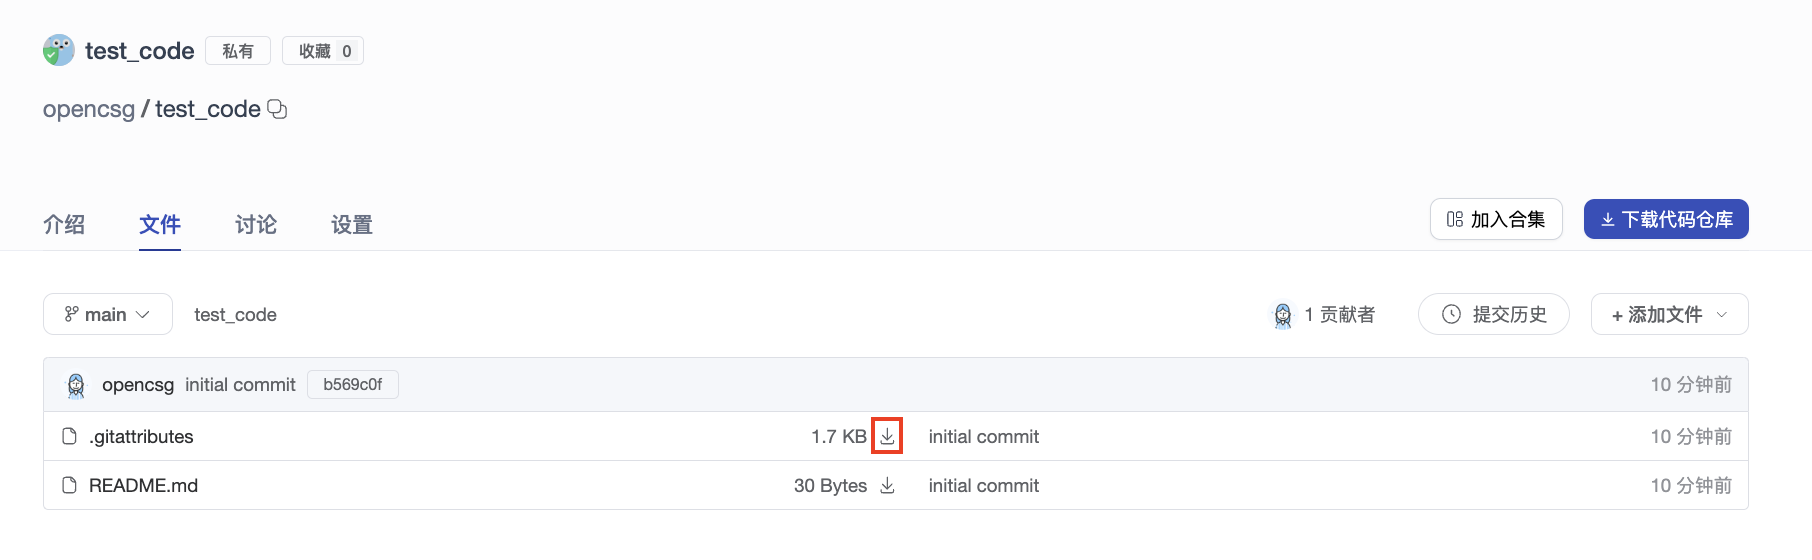Switch to the 讨论 tab

point(256,224)
